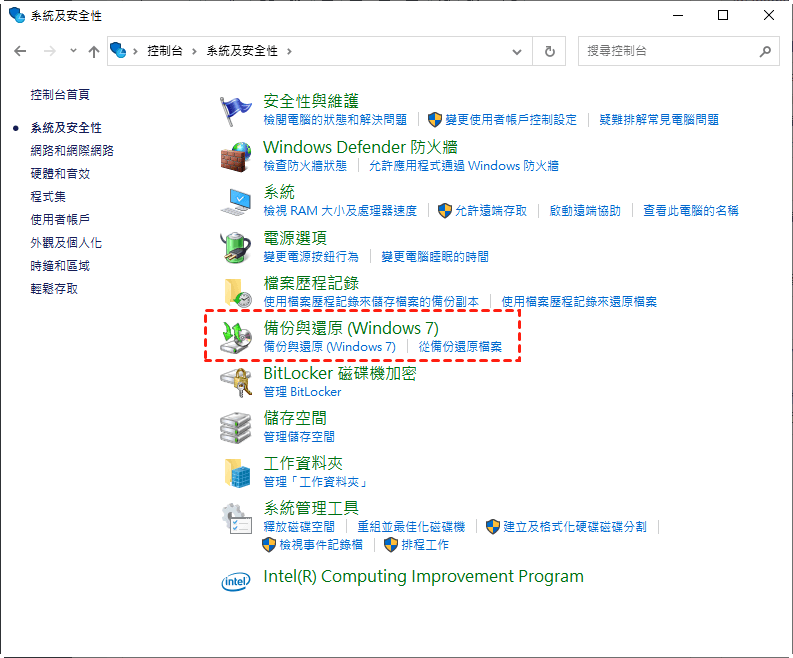Click shield icon beside 建立及格式化硬碟磁碟分割

coord(493,527)
